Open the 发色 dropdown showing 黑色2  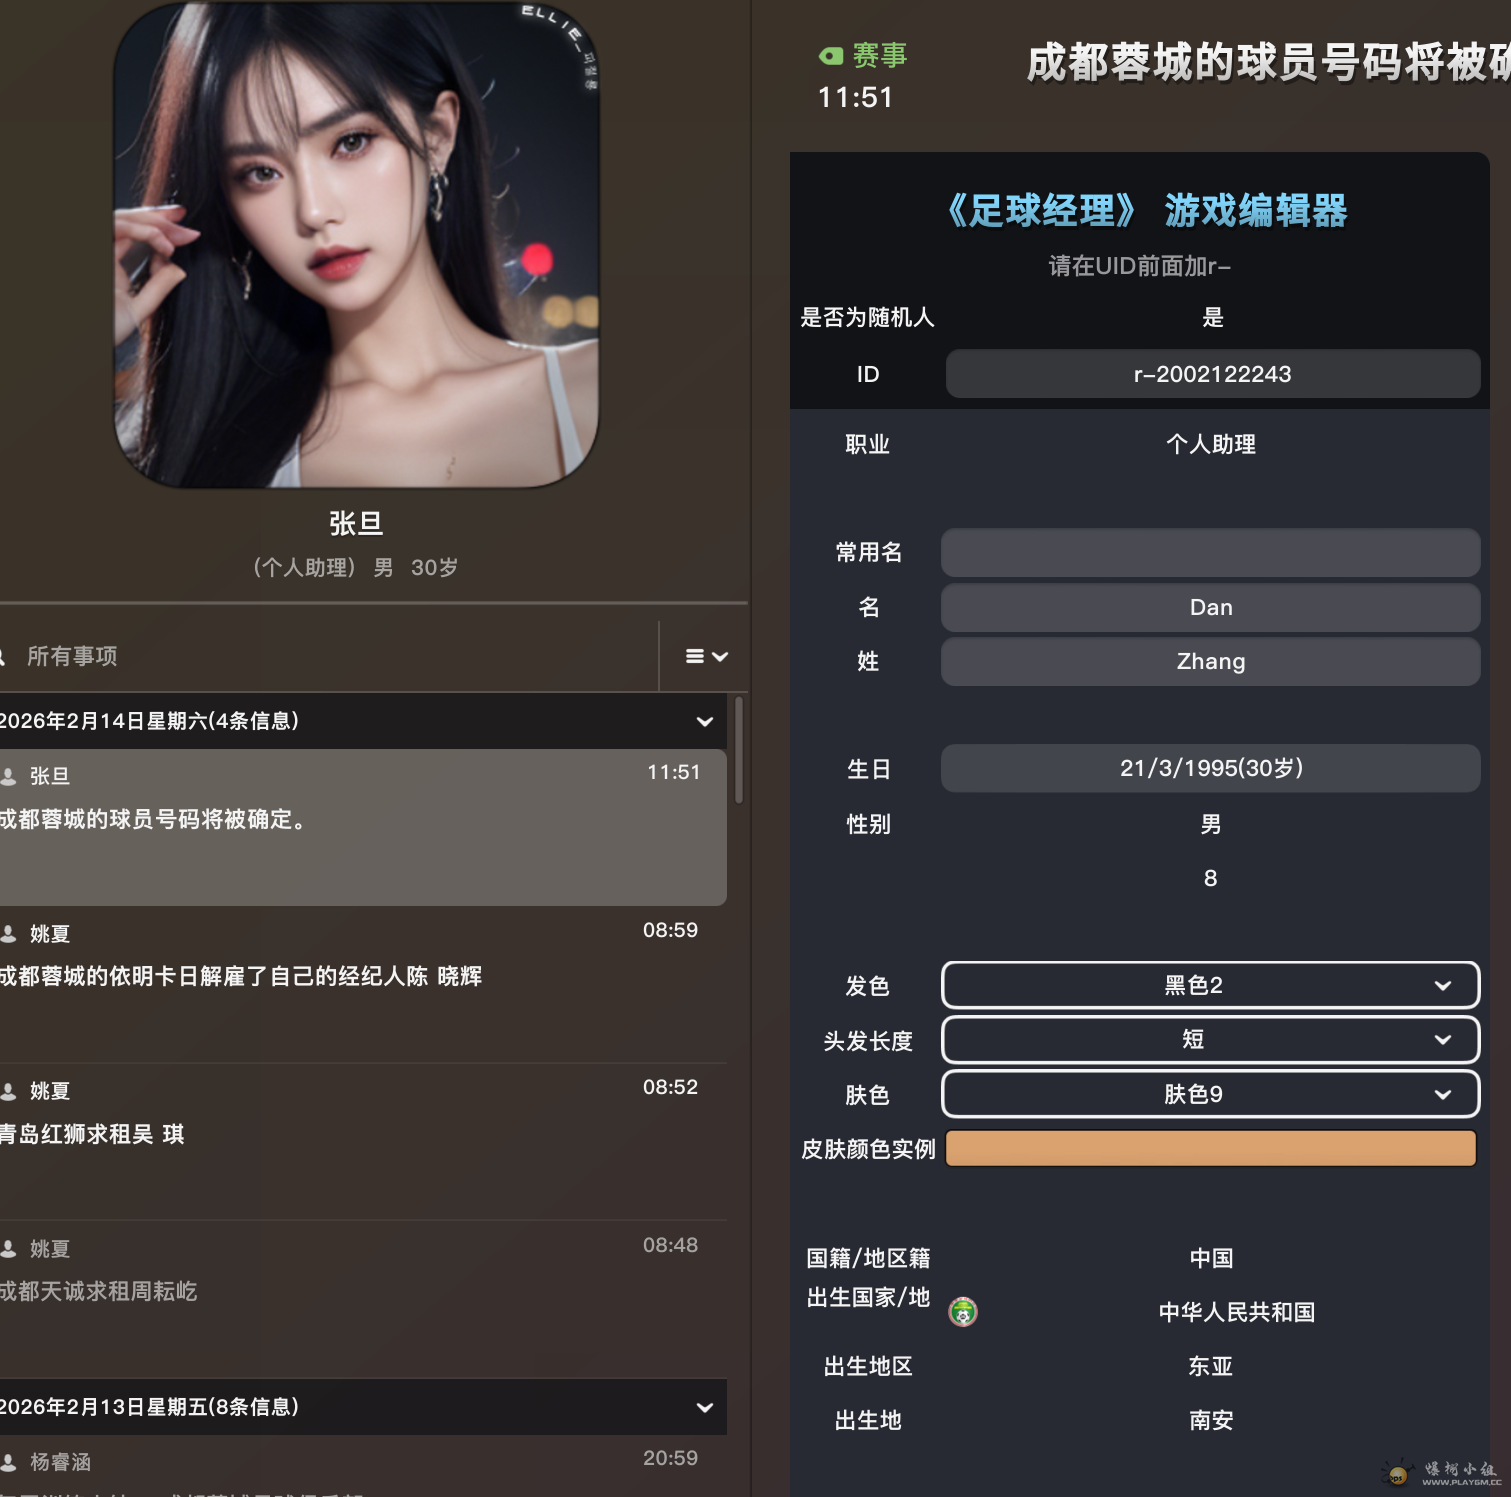tap(1211, 985)
